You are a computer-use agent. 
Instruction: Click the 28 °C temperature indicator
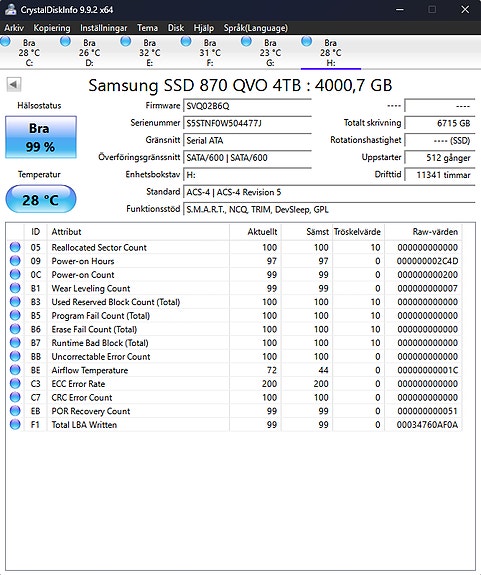(x=41, y=199)
